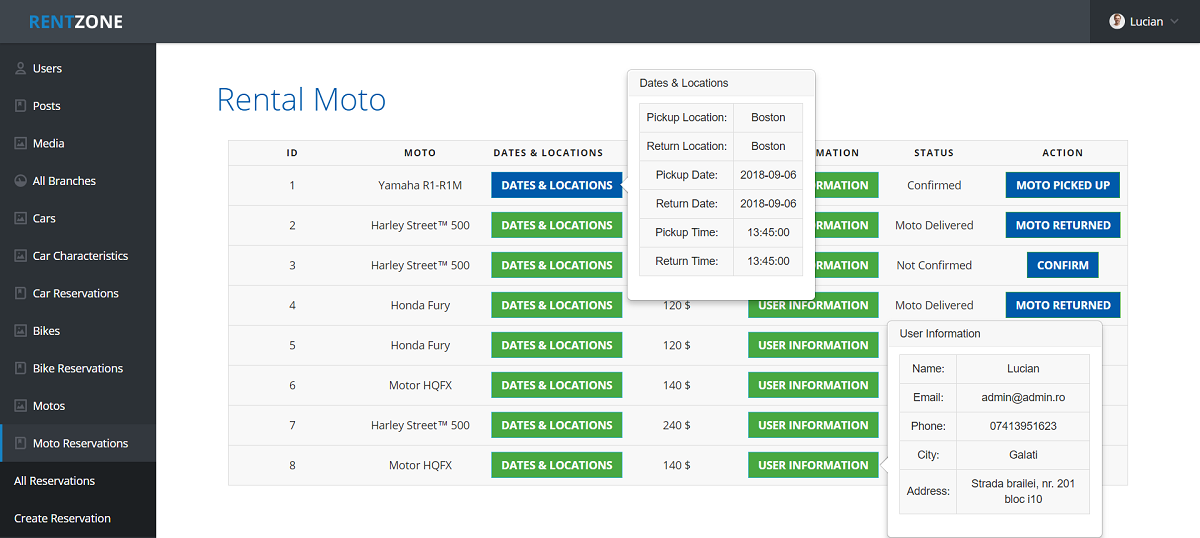Screen dimensions: 1200x538
Task: Click the Lucian profile avatar
Action: 1117,21
